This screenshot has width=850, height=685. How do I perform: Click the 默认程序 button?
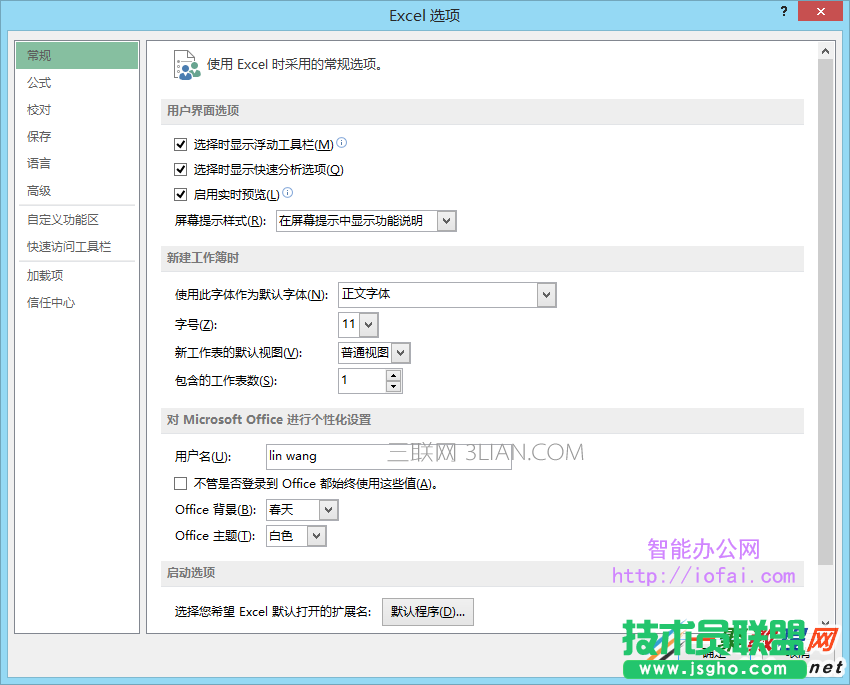(427, 611)
